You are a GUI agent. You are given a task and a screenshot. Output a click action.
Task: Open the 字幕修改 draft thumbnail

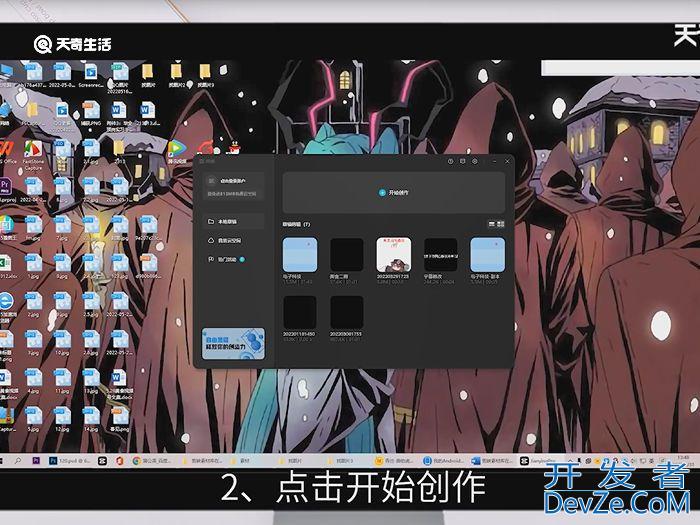pyautogui.click(x=441, y=254)
